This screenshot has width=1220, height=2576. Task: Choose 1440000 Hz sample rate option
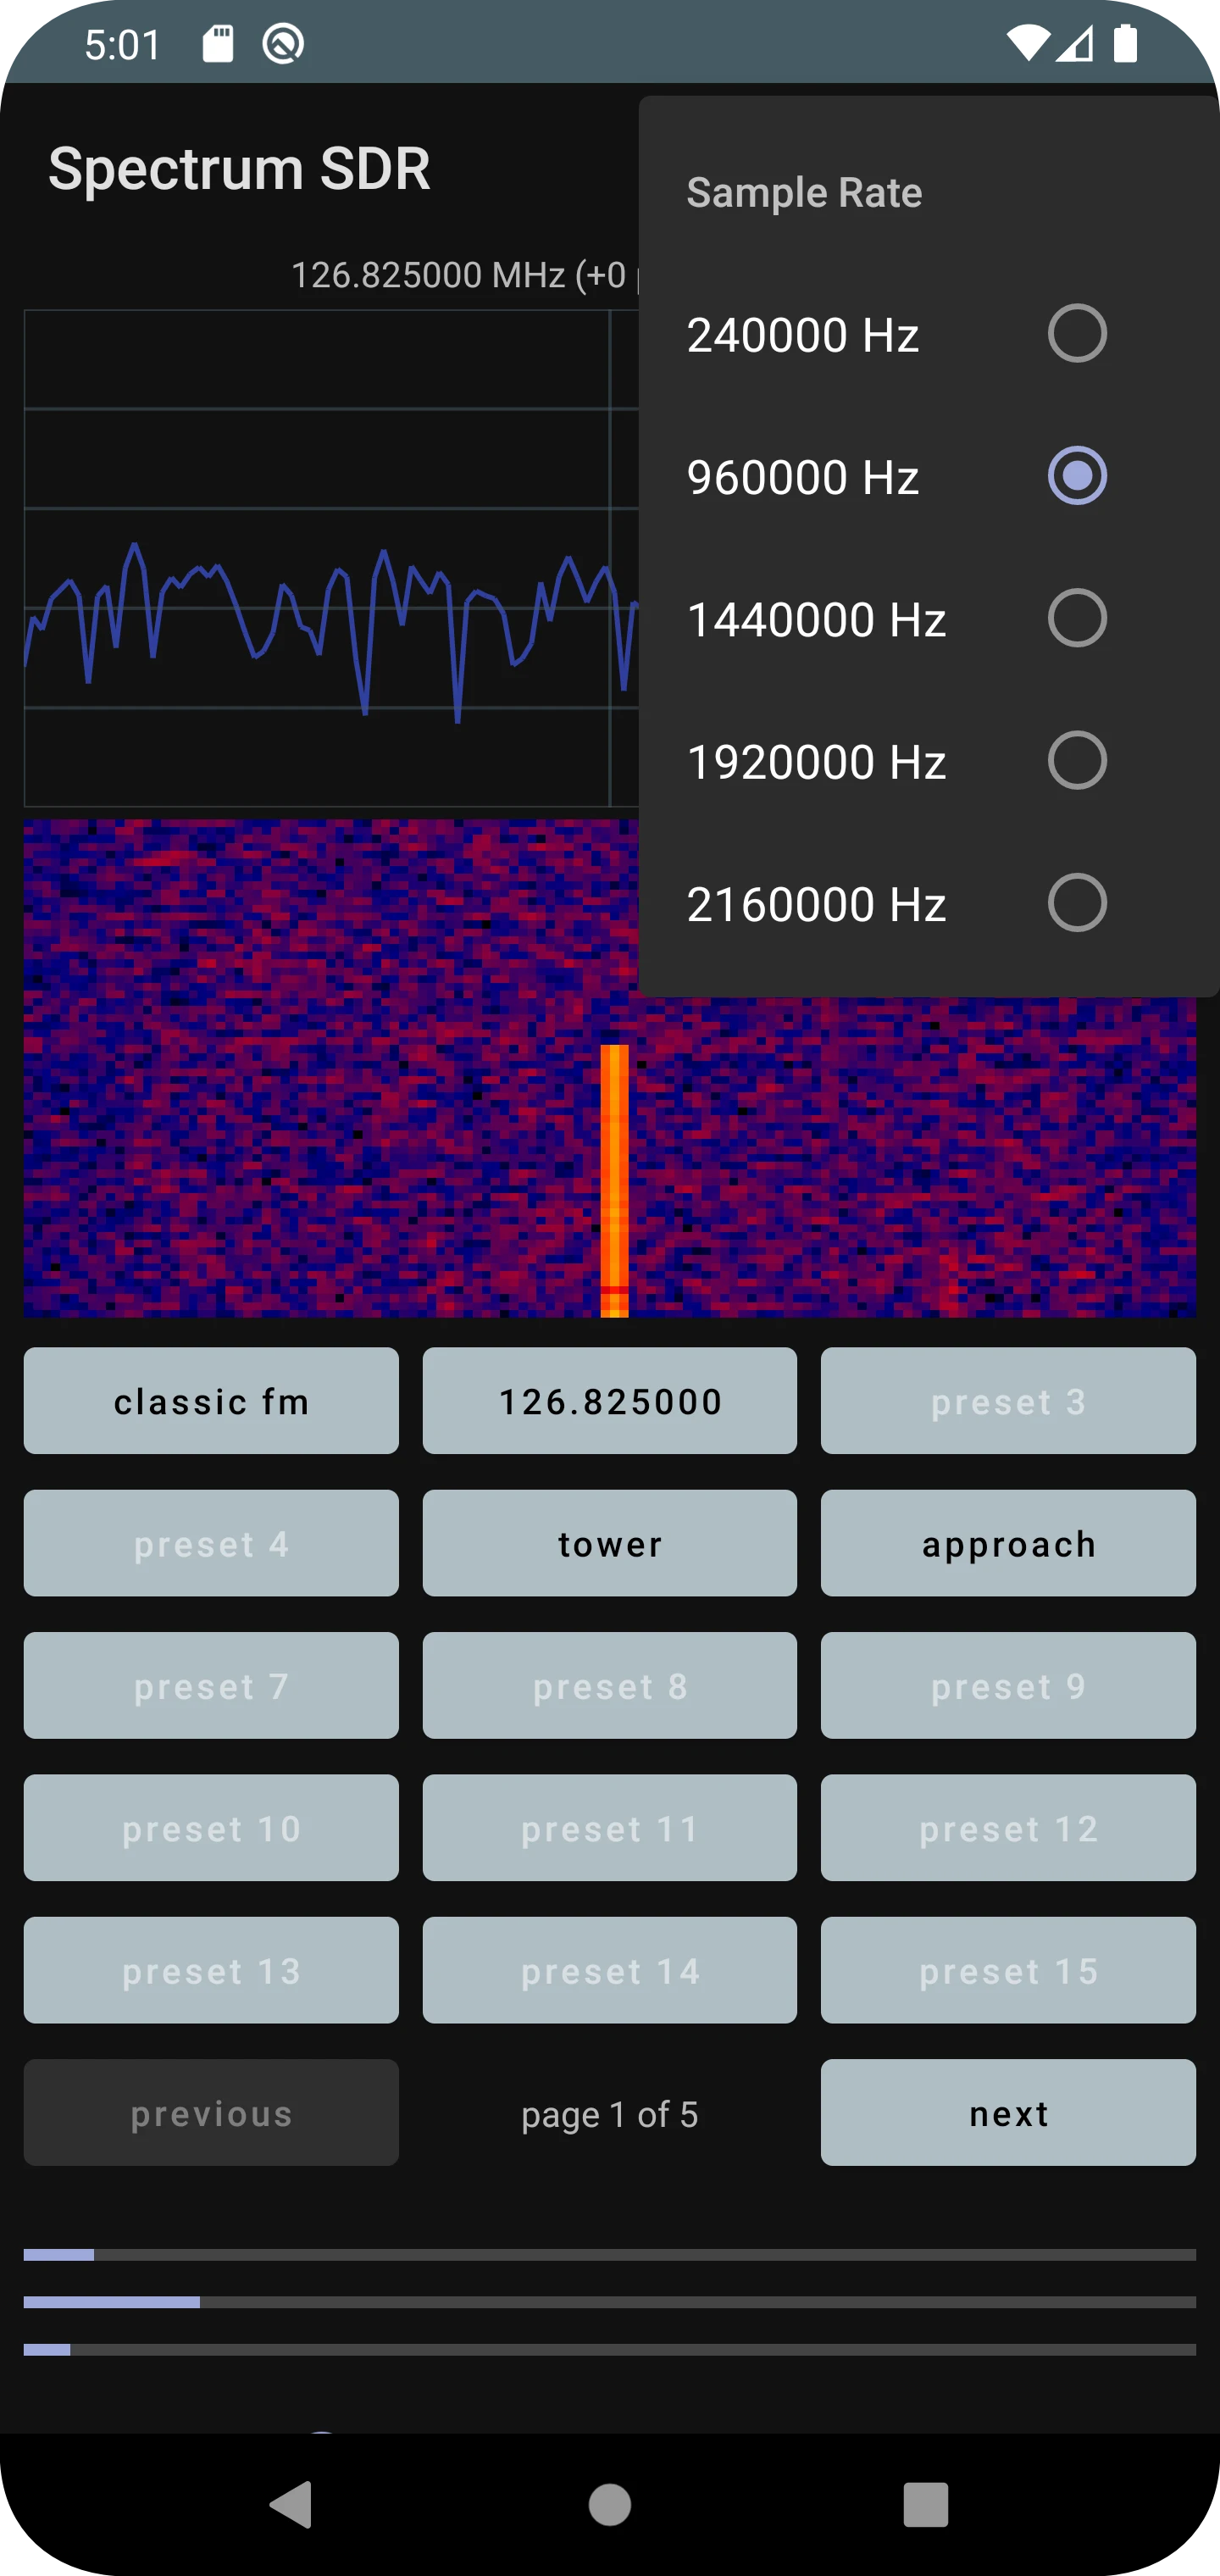(929, 619)
